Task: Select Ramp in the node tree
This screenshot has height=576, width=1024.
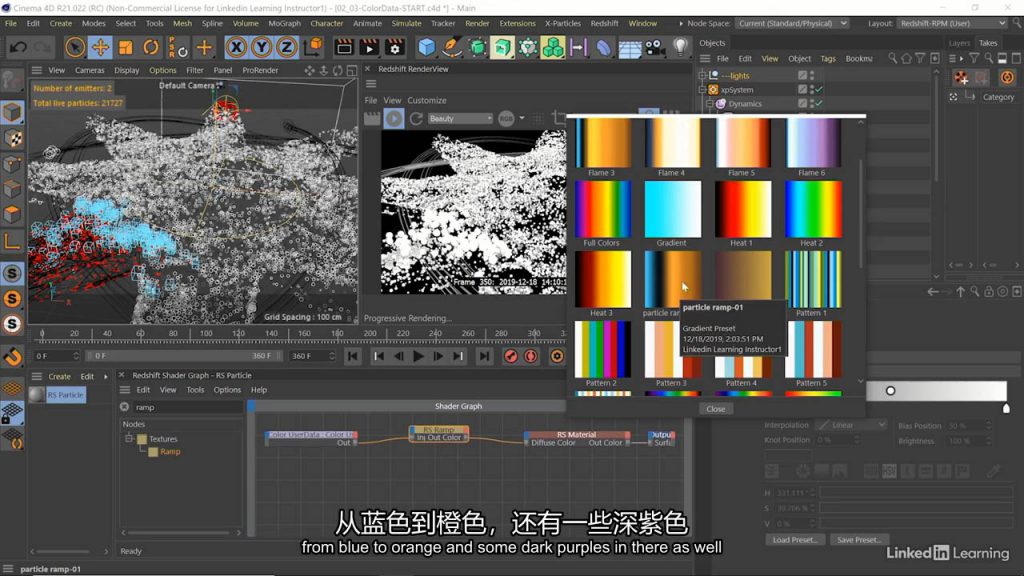Action: [170, 452]
